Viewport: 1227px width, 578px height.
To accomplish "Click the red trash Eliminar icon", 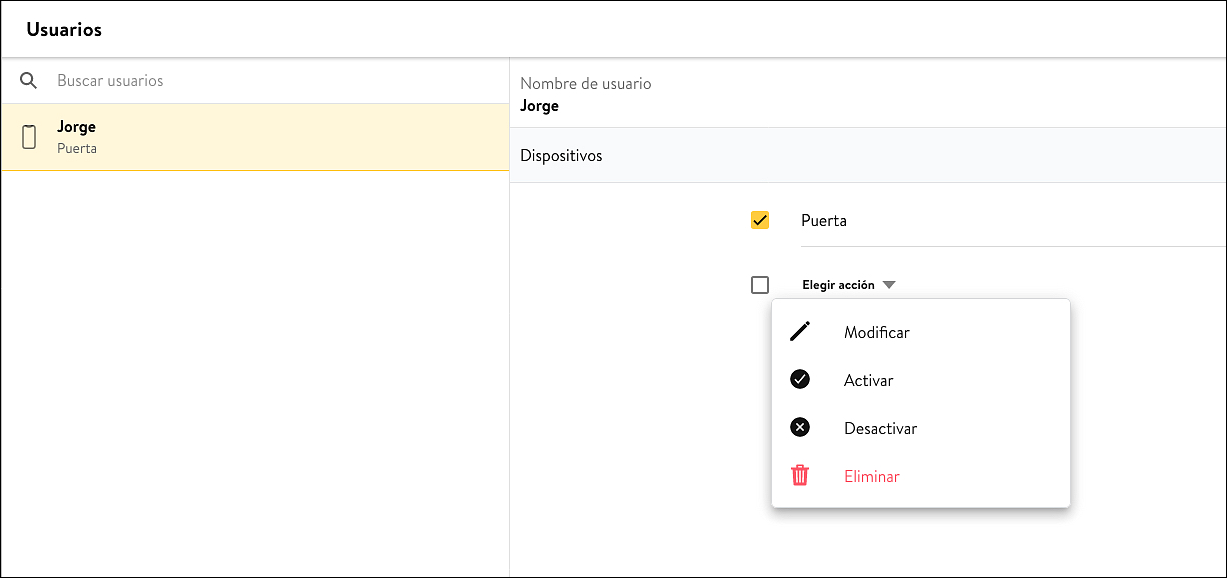I will click(x=800, y=476).
